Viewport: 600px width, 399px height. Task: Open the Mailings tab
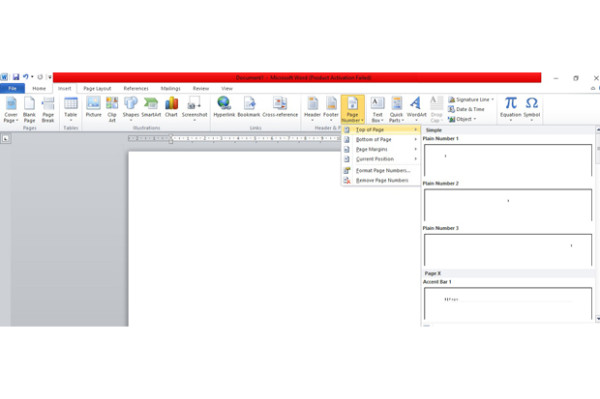pos(170,88)
